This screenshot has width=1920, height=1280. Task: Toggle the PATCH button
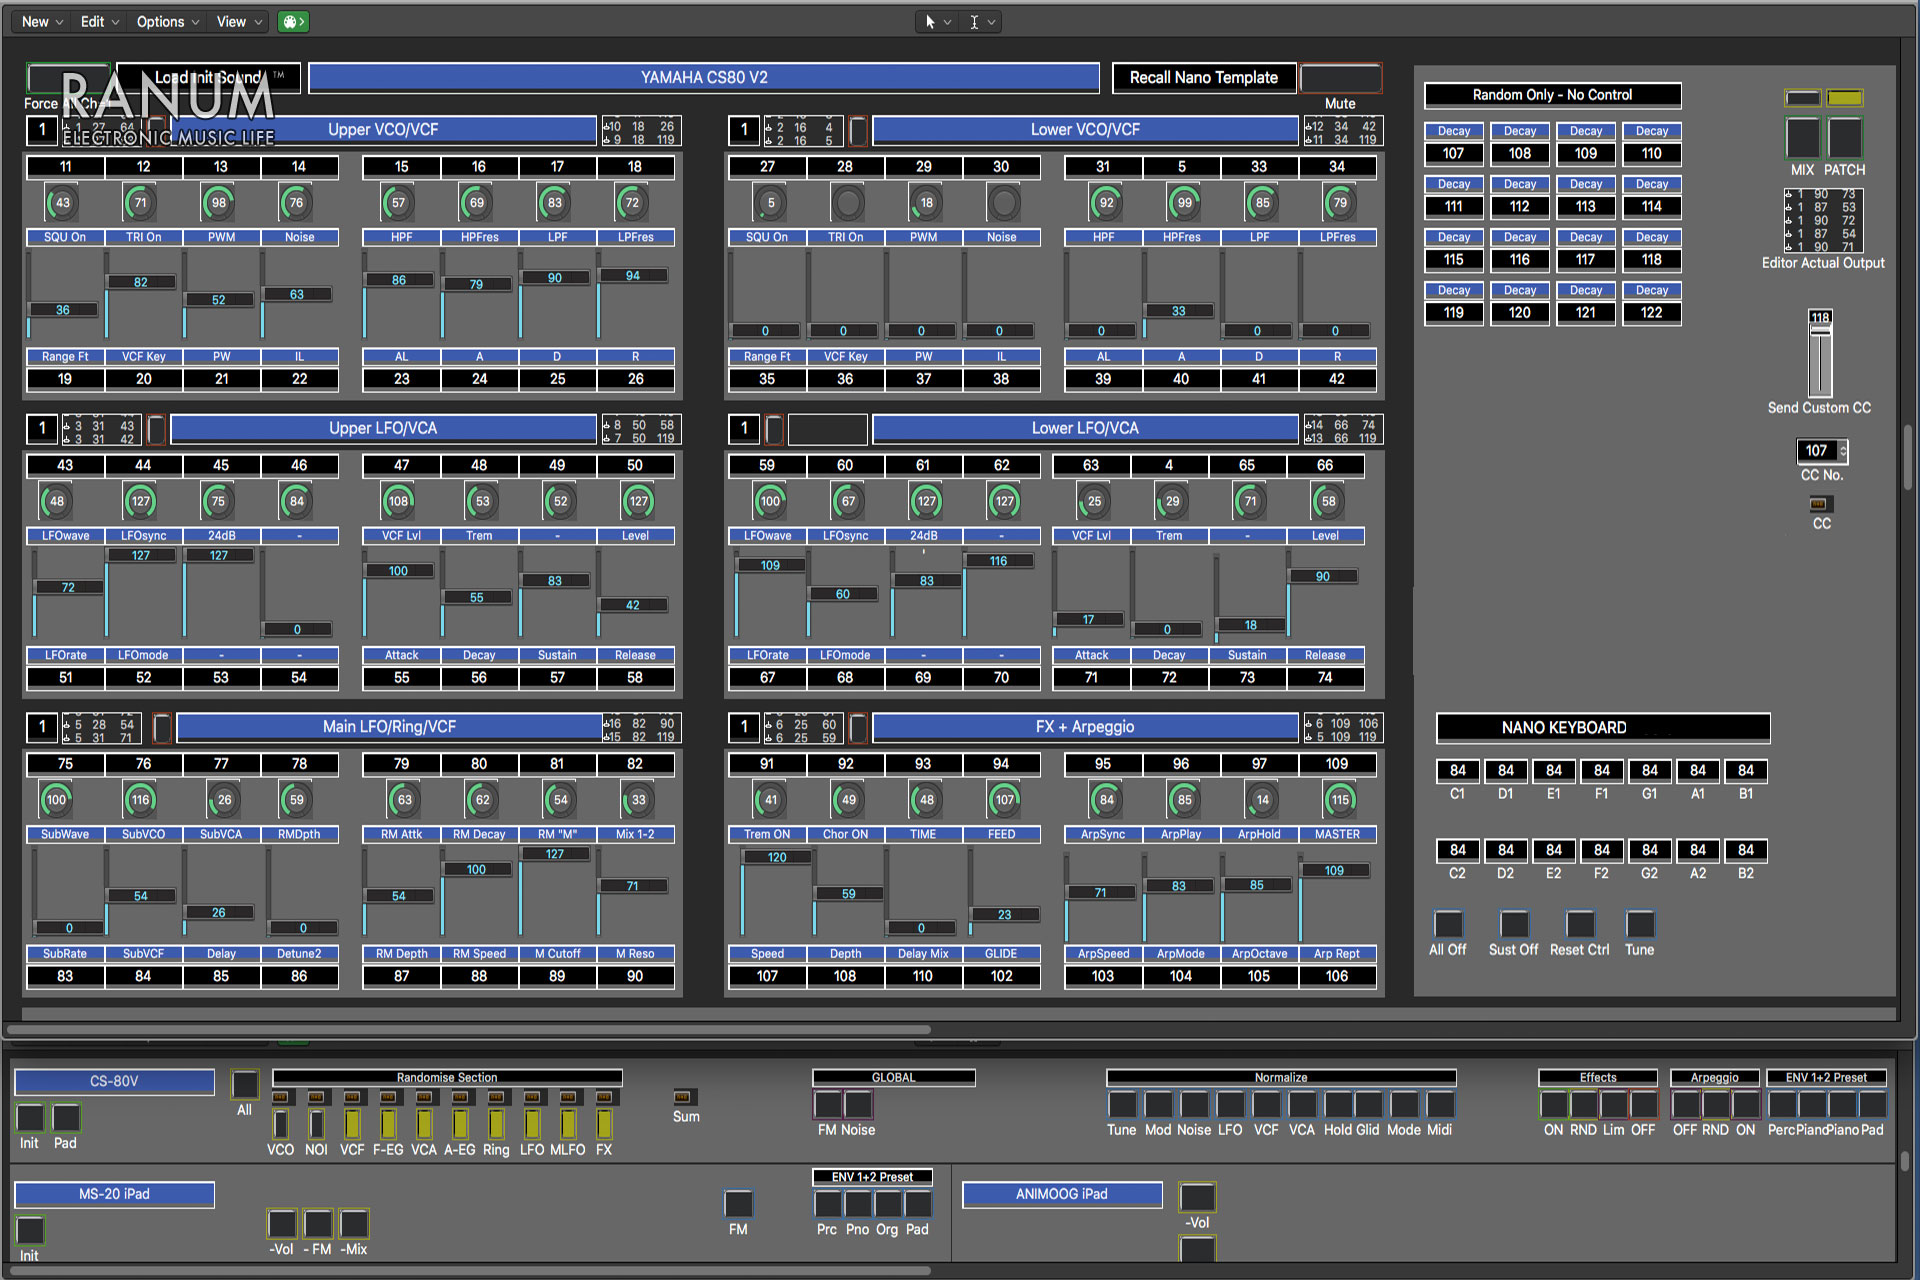[x=1845, y=138]
